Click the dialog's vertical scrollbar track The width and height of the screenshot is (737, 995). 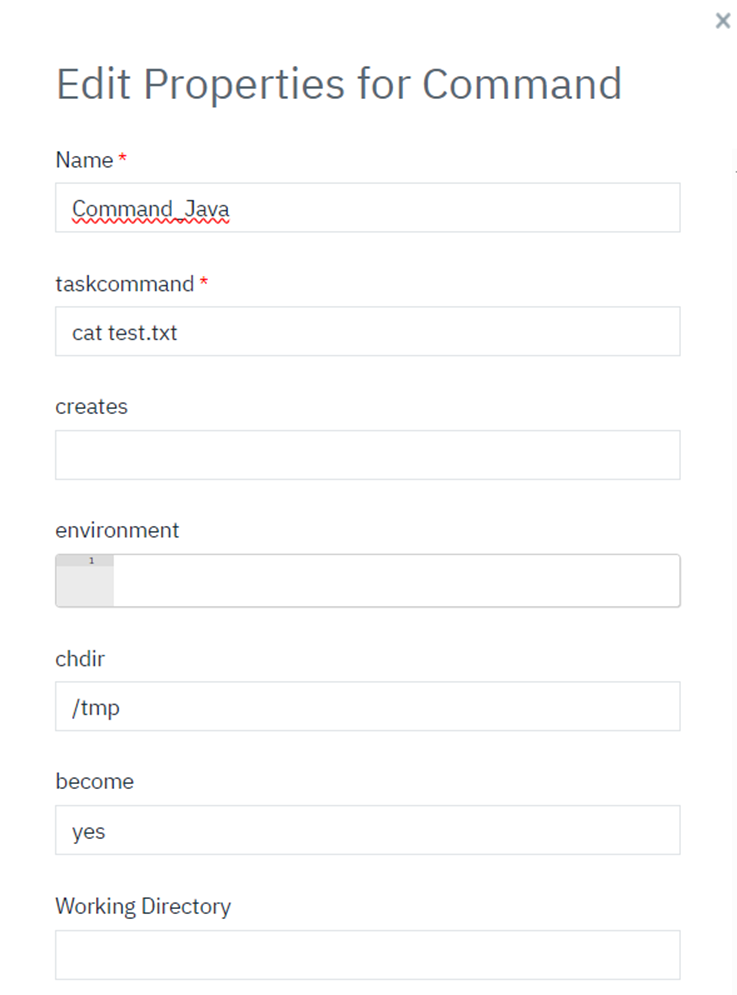point(734,500)
